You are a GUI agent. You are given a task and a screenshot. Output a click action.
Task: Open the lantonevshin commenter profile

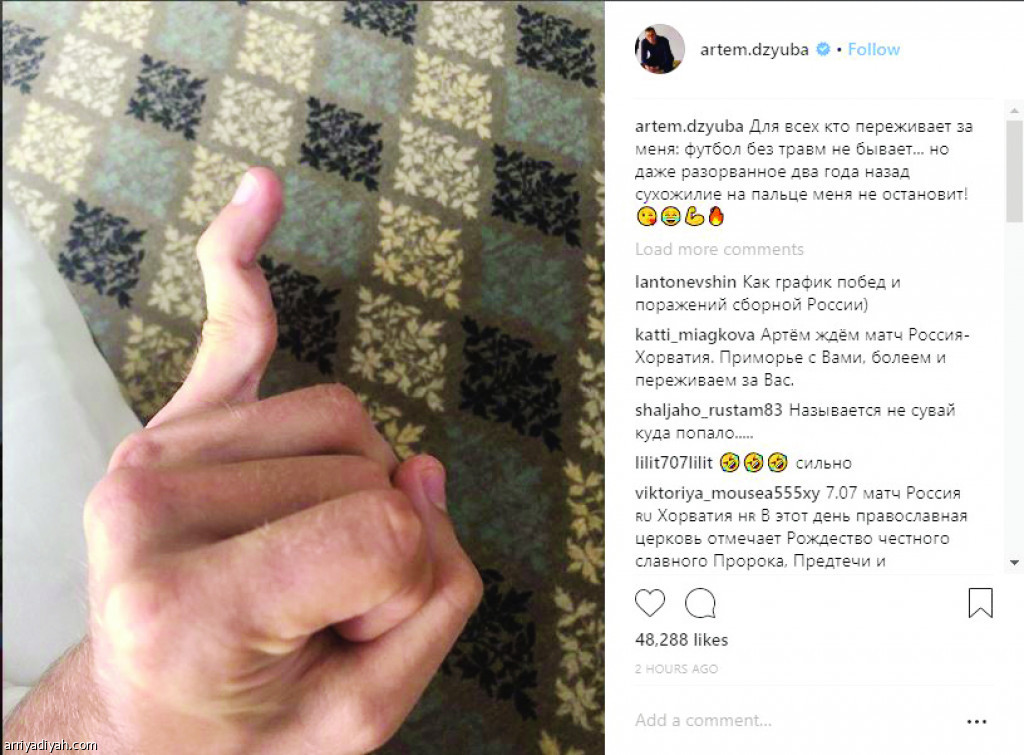685,282
